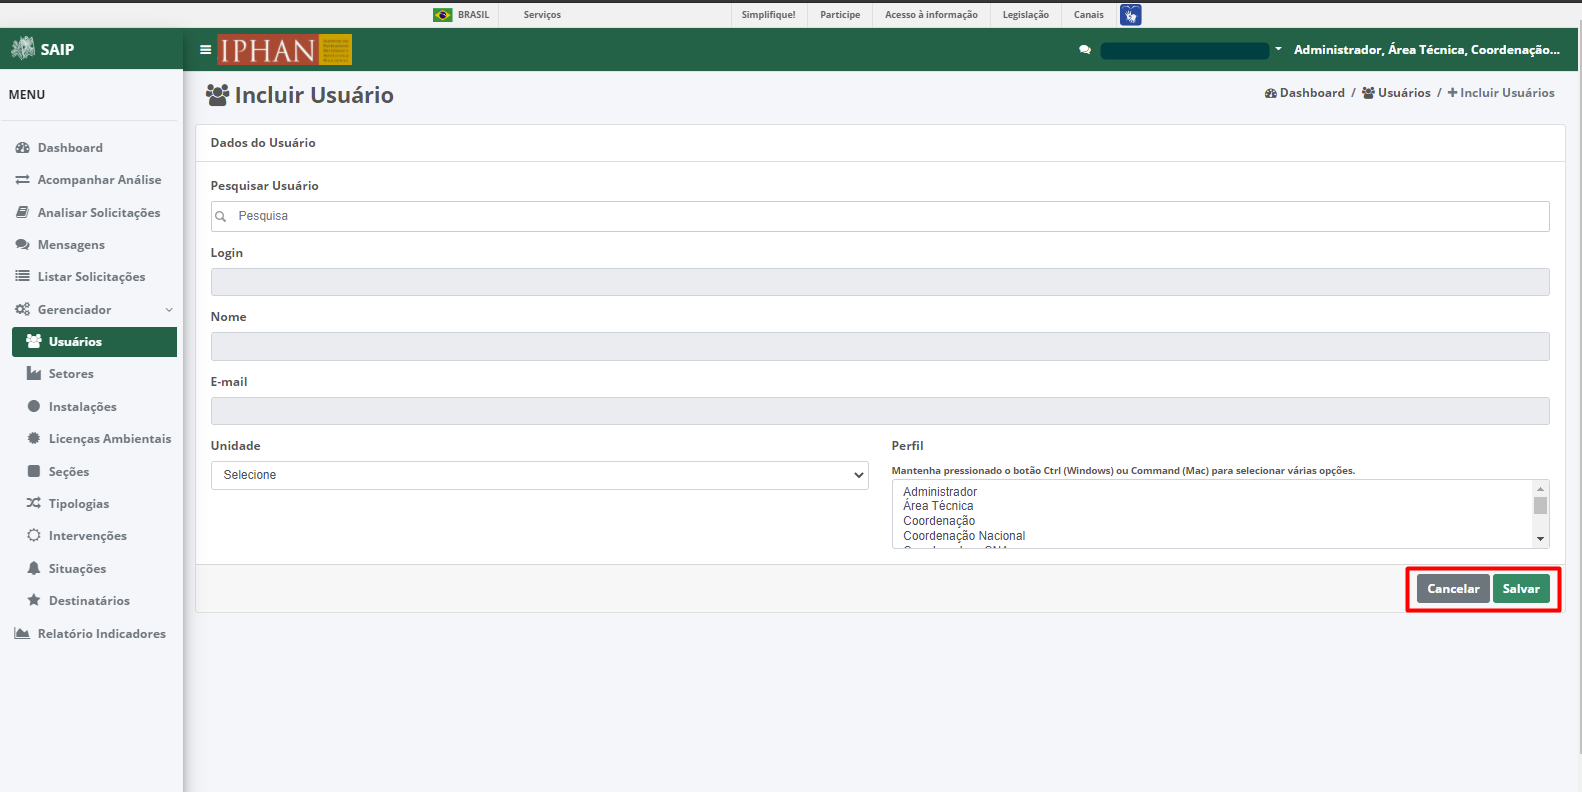Open the IPHAN logo link
The image size is (1582, 792).
[285, 50]
